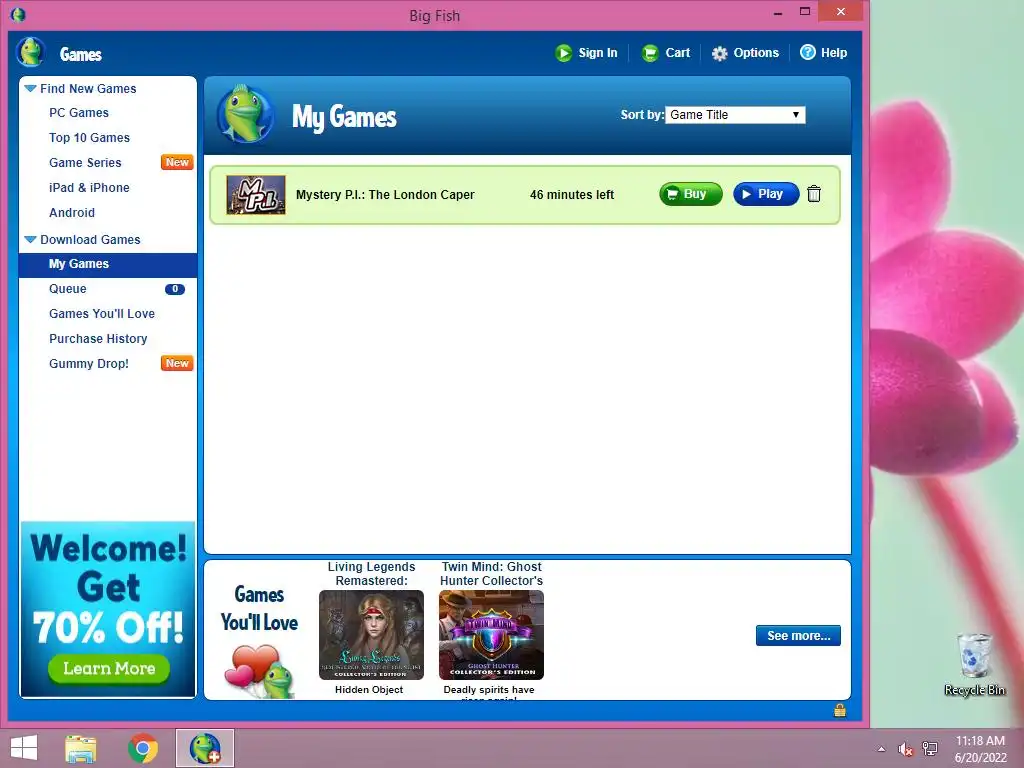
Task: Click the Twin Mind: Ghost Hunter Collector's title
Action: (491, 574)
